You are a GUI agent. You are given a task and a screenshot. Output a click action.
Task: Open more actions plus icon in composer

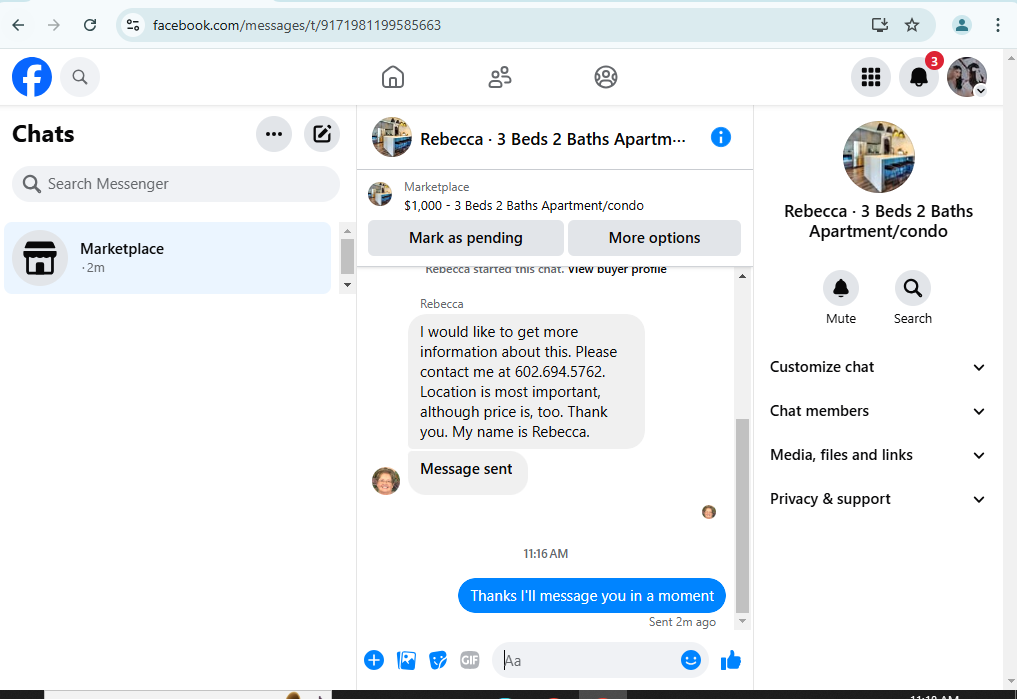click(374, 660)
